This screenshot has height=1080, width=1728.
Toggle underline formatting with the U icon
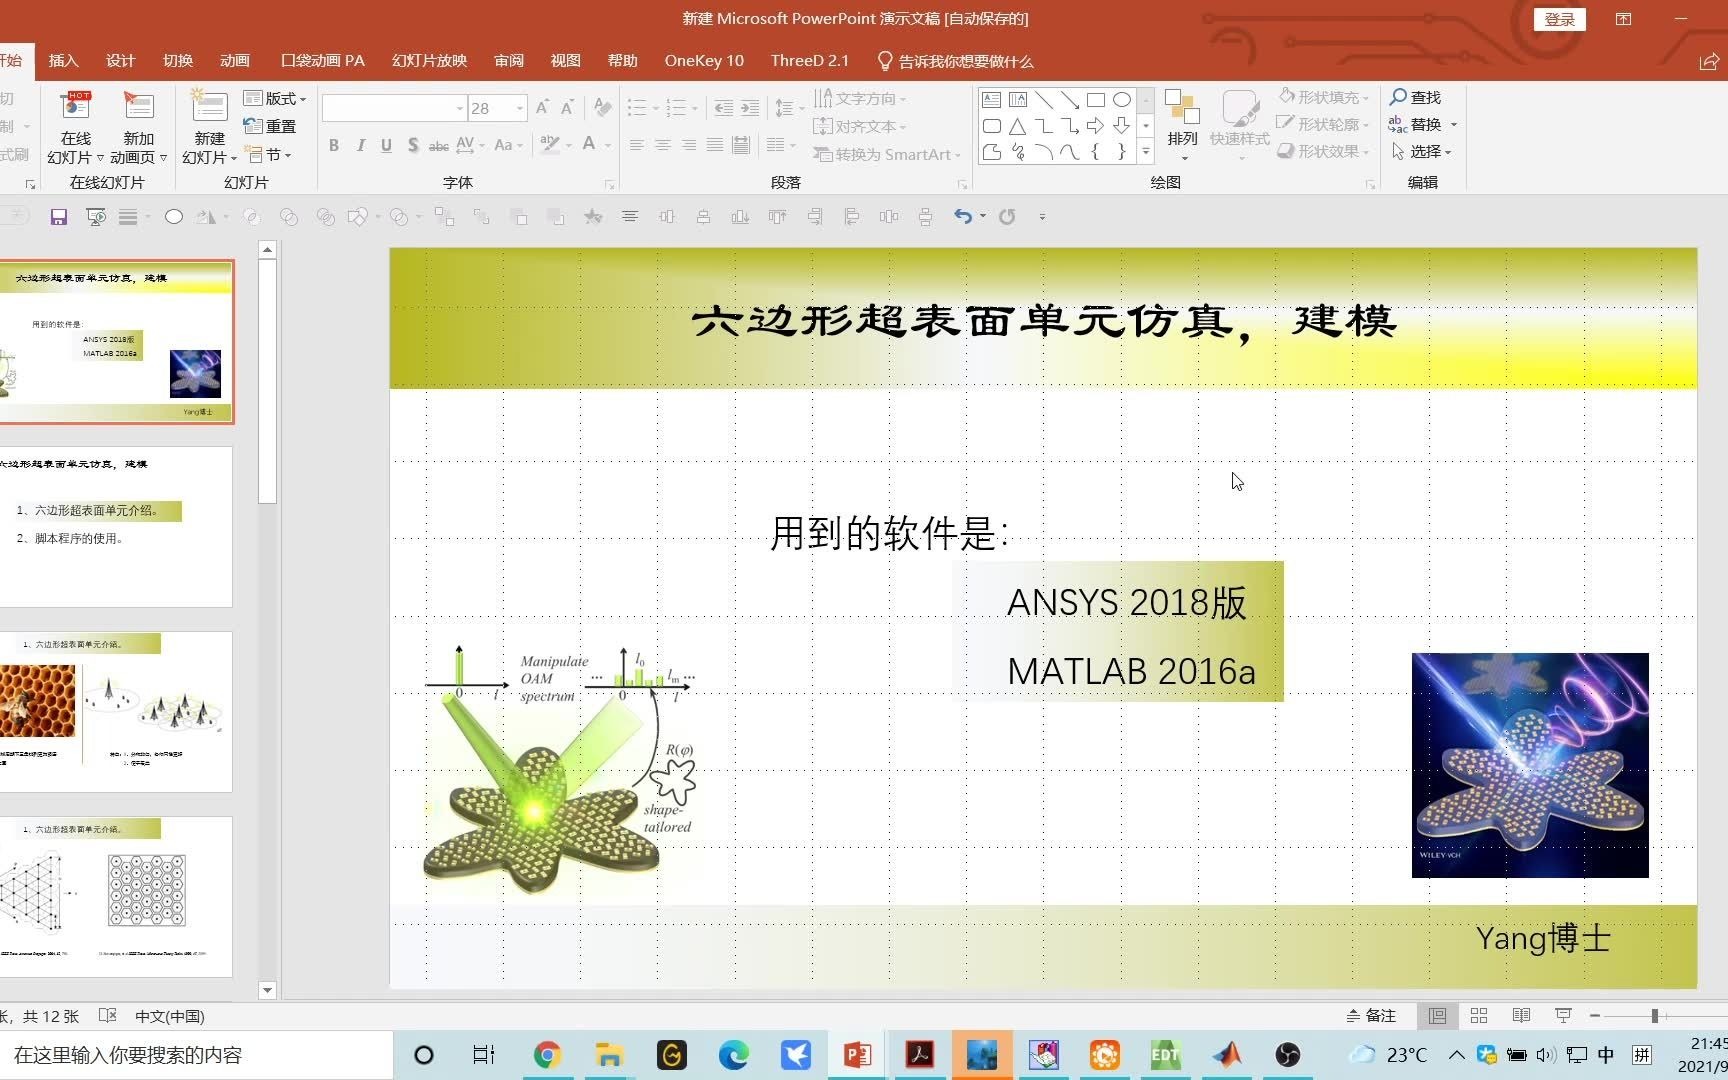(386, 145)
